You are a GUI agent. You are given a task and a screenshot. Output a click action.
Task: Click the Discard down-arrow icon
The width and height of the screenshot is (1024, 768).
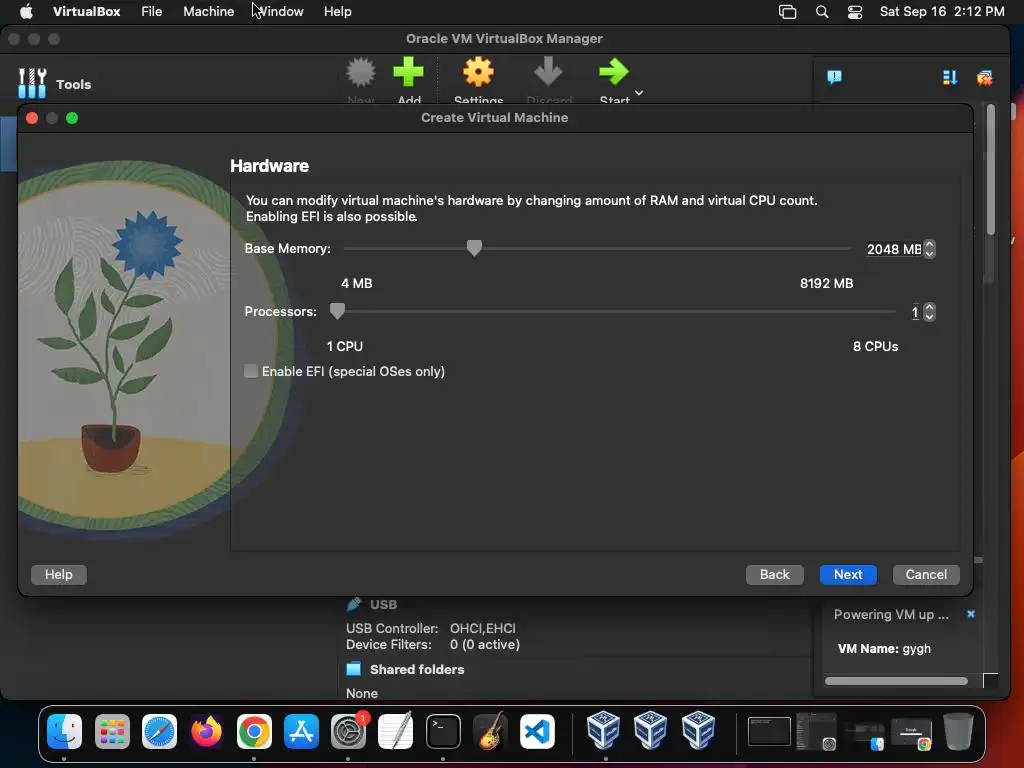click(x=548, y=71)
